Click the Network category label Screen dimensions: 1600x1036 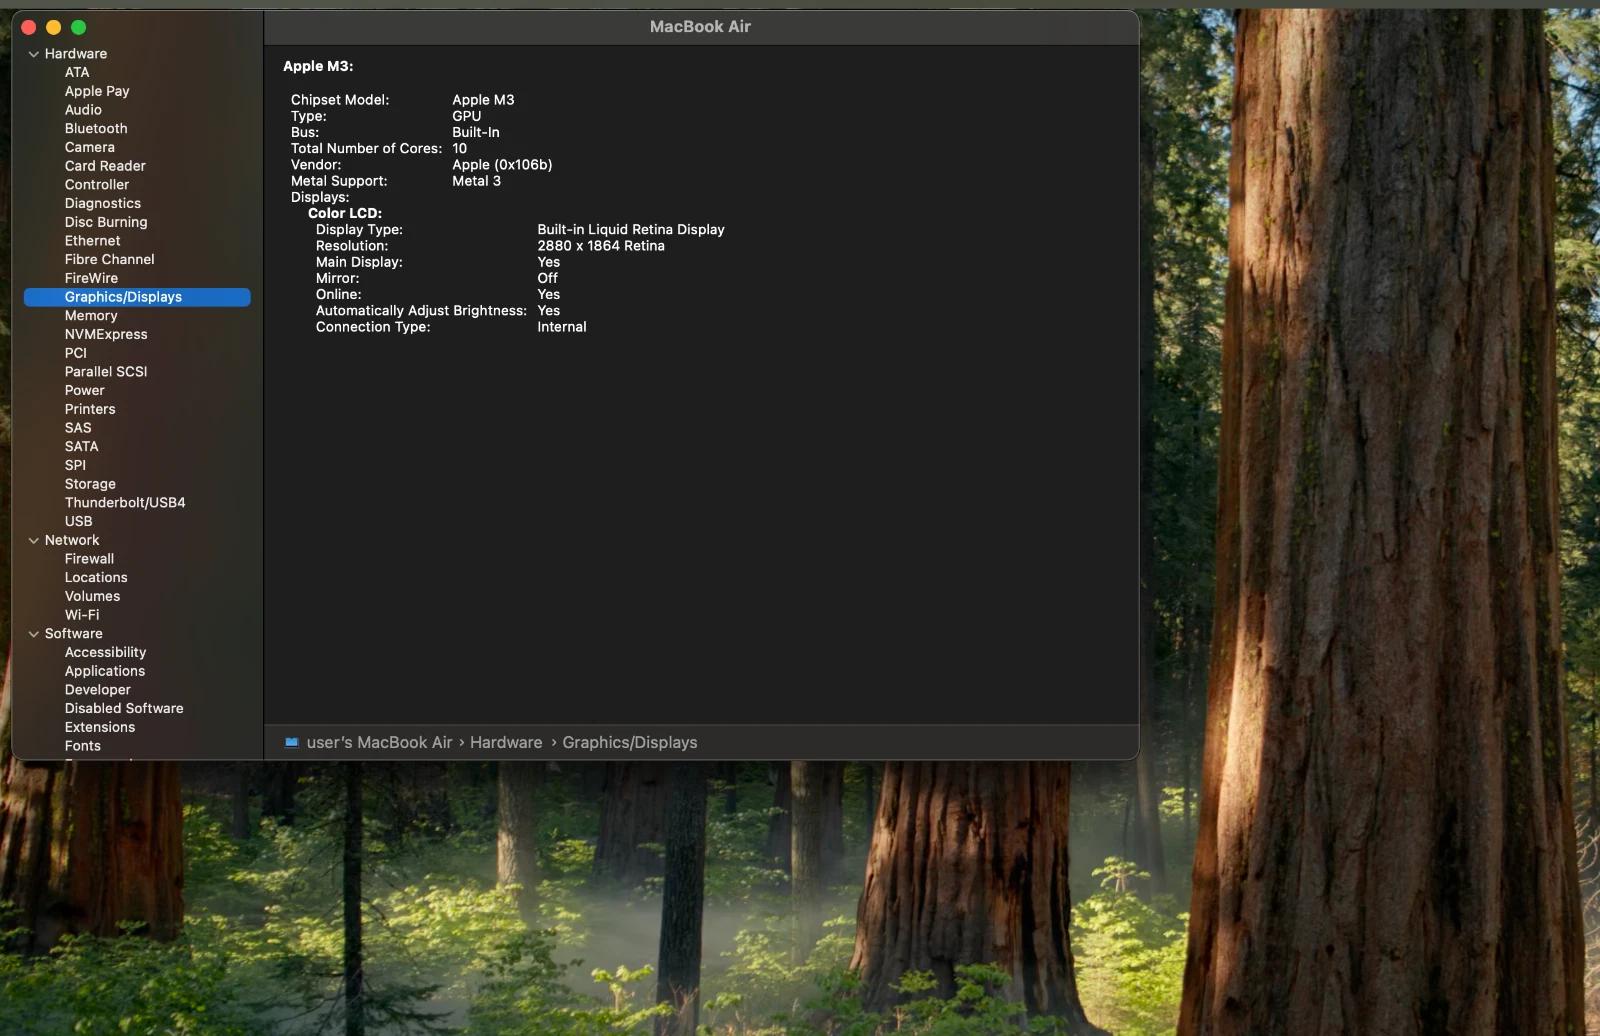coord(72,540)
